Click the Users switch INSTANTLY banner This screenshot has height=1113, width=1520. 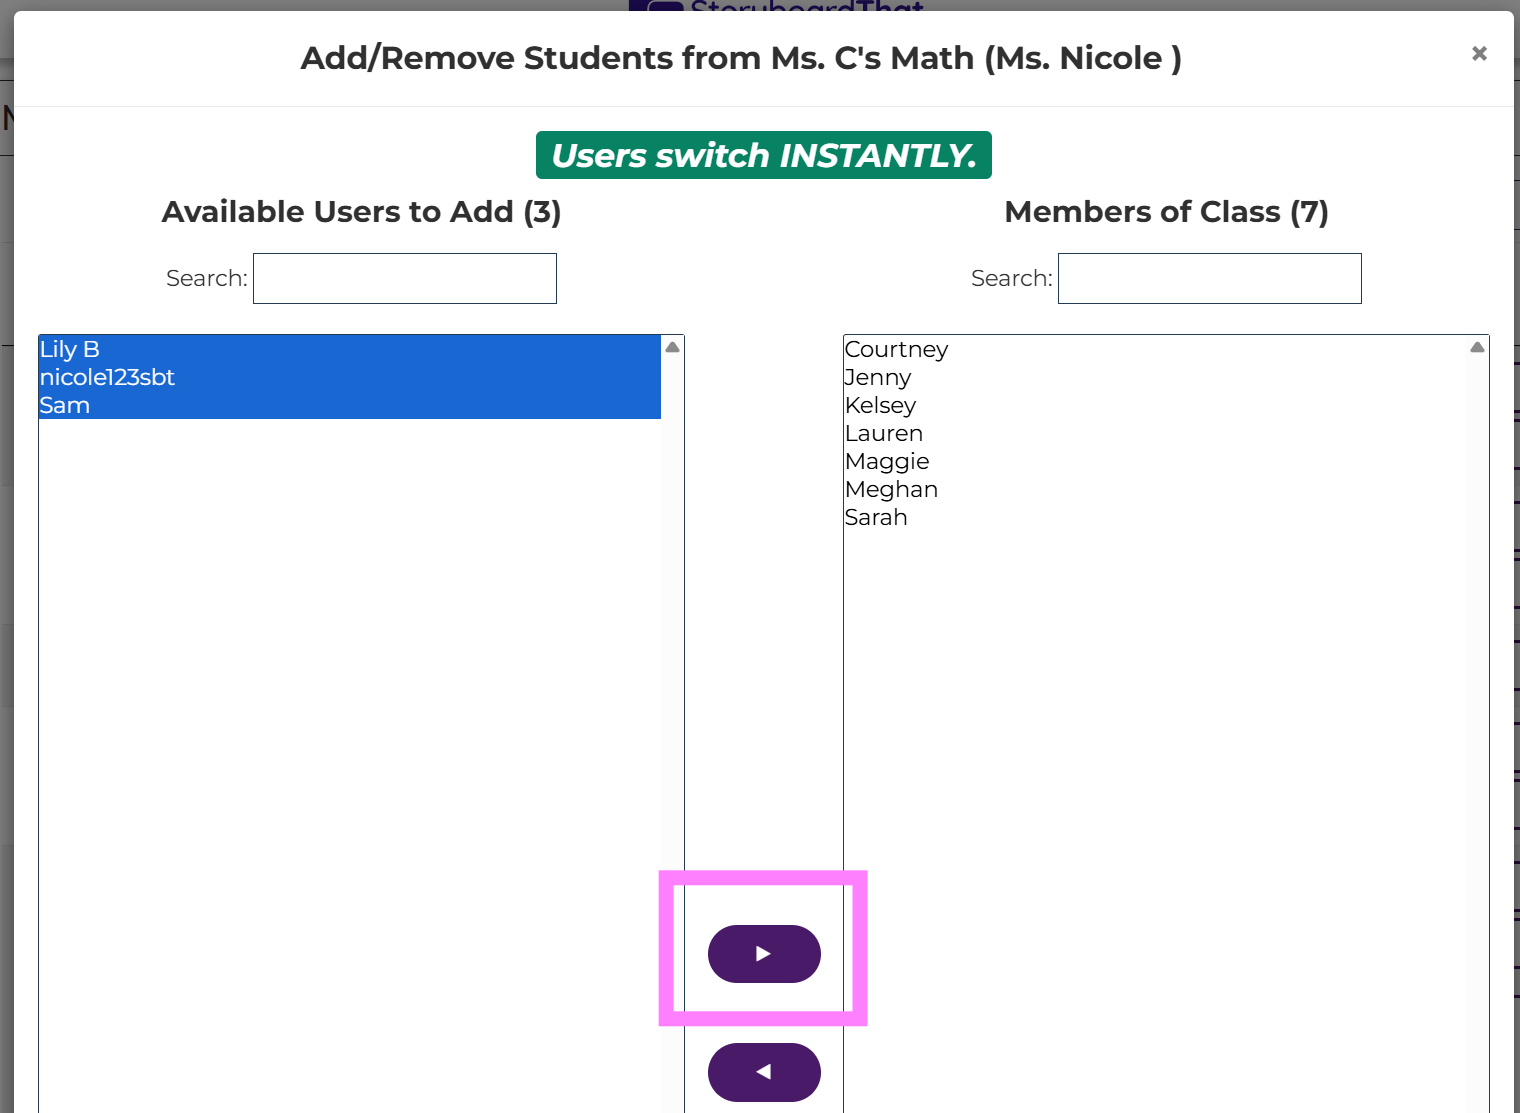[763, 155]
